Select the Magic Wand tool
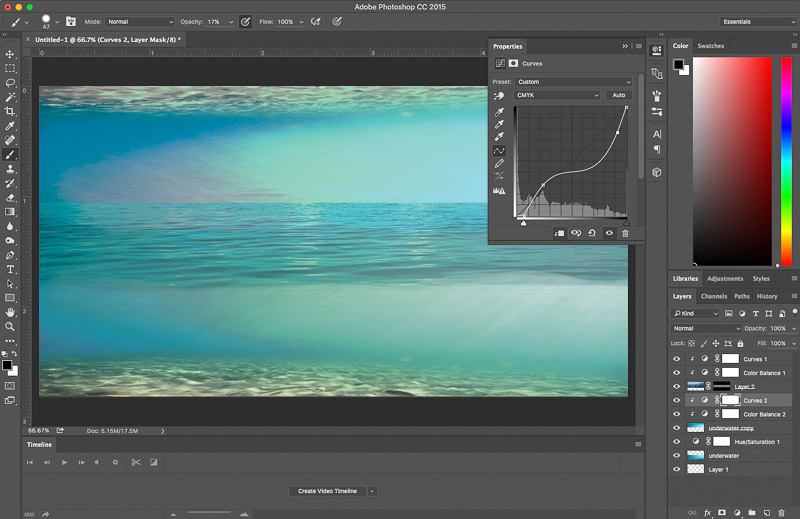The height and width of the screenshot is (519, 800). pyautogui.click(x=10, y=97)
